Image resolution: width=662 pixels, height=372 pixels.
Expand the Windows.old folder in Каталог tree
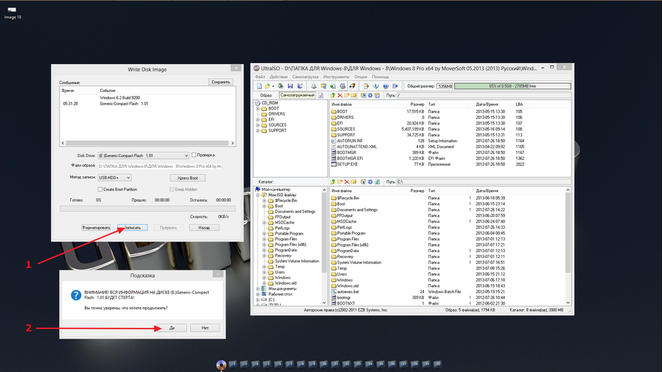pos(265,283)
